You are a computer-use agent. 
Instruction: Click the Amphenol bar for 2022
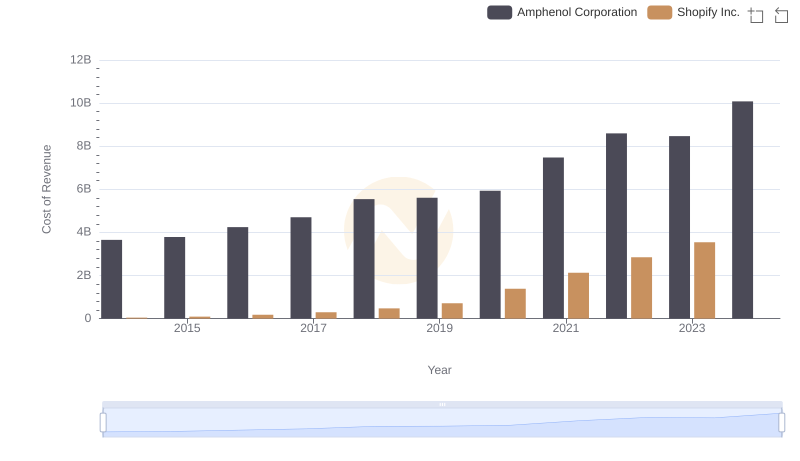616,226
